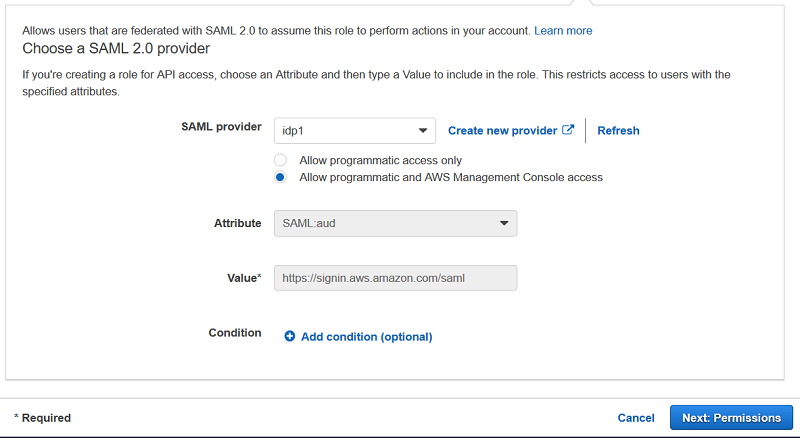
Task: Click the Attribute field label
Action: [237, 223]
